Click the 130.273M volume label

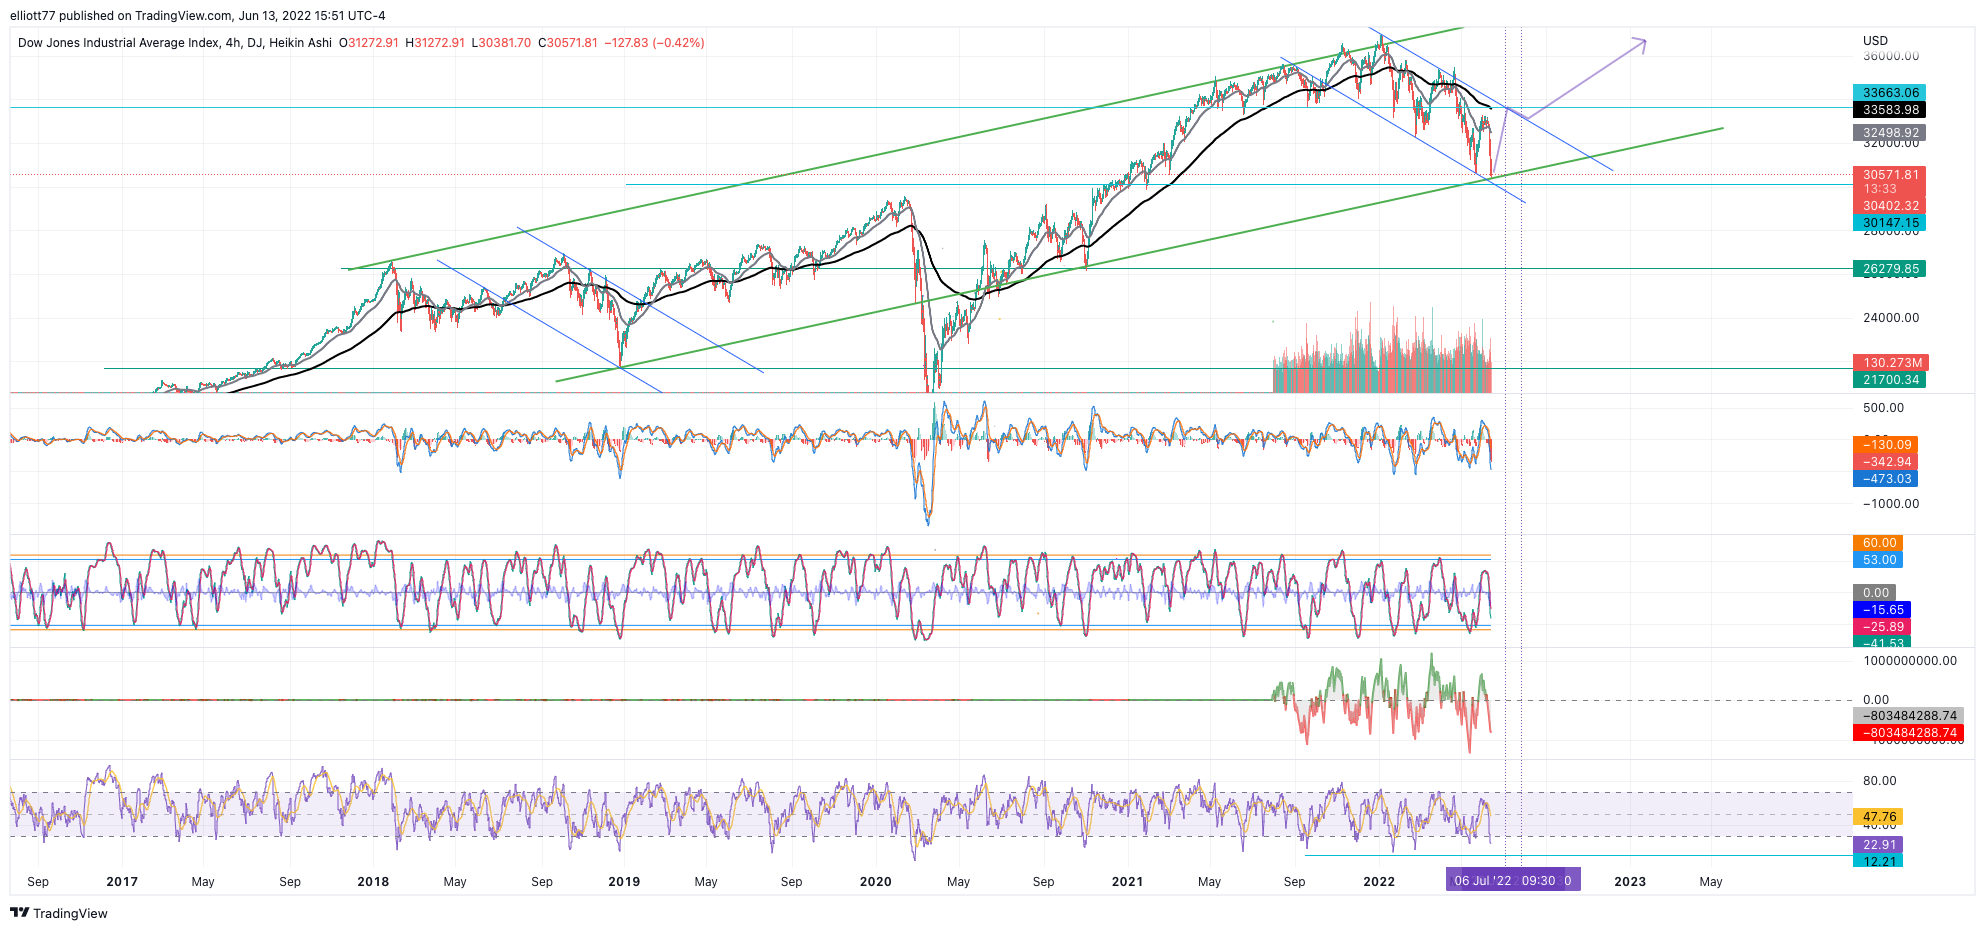coord(1890,363)
